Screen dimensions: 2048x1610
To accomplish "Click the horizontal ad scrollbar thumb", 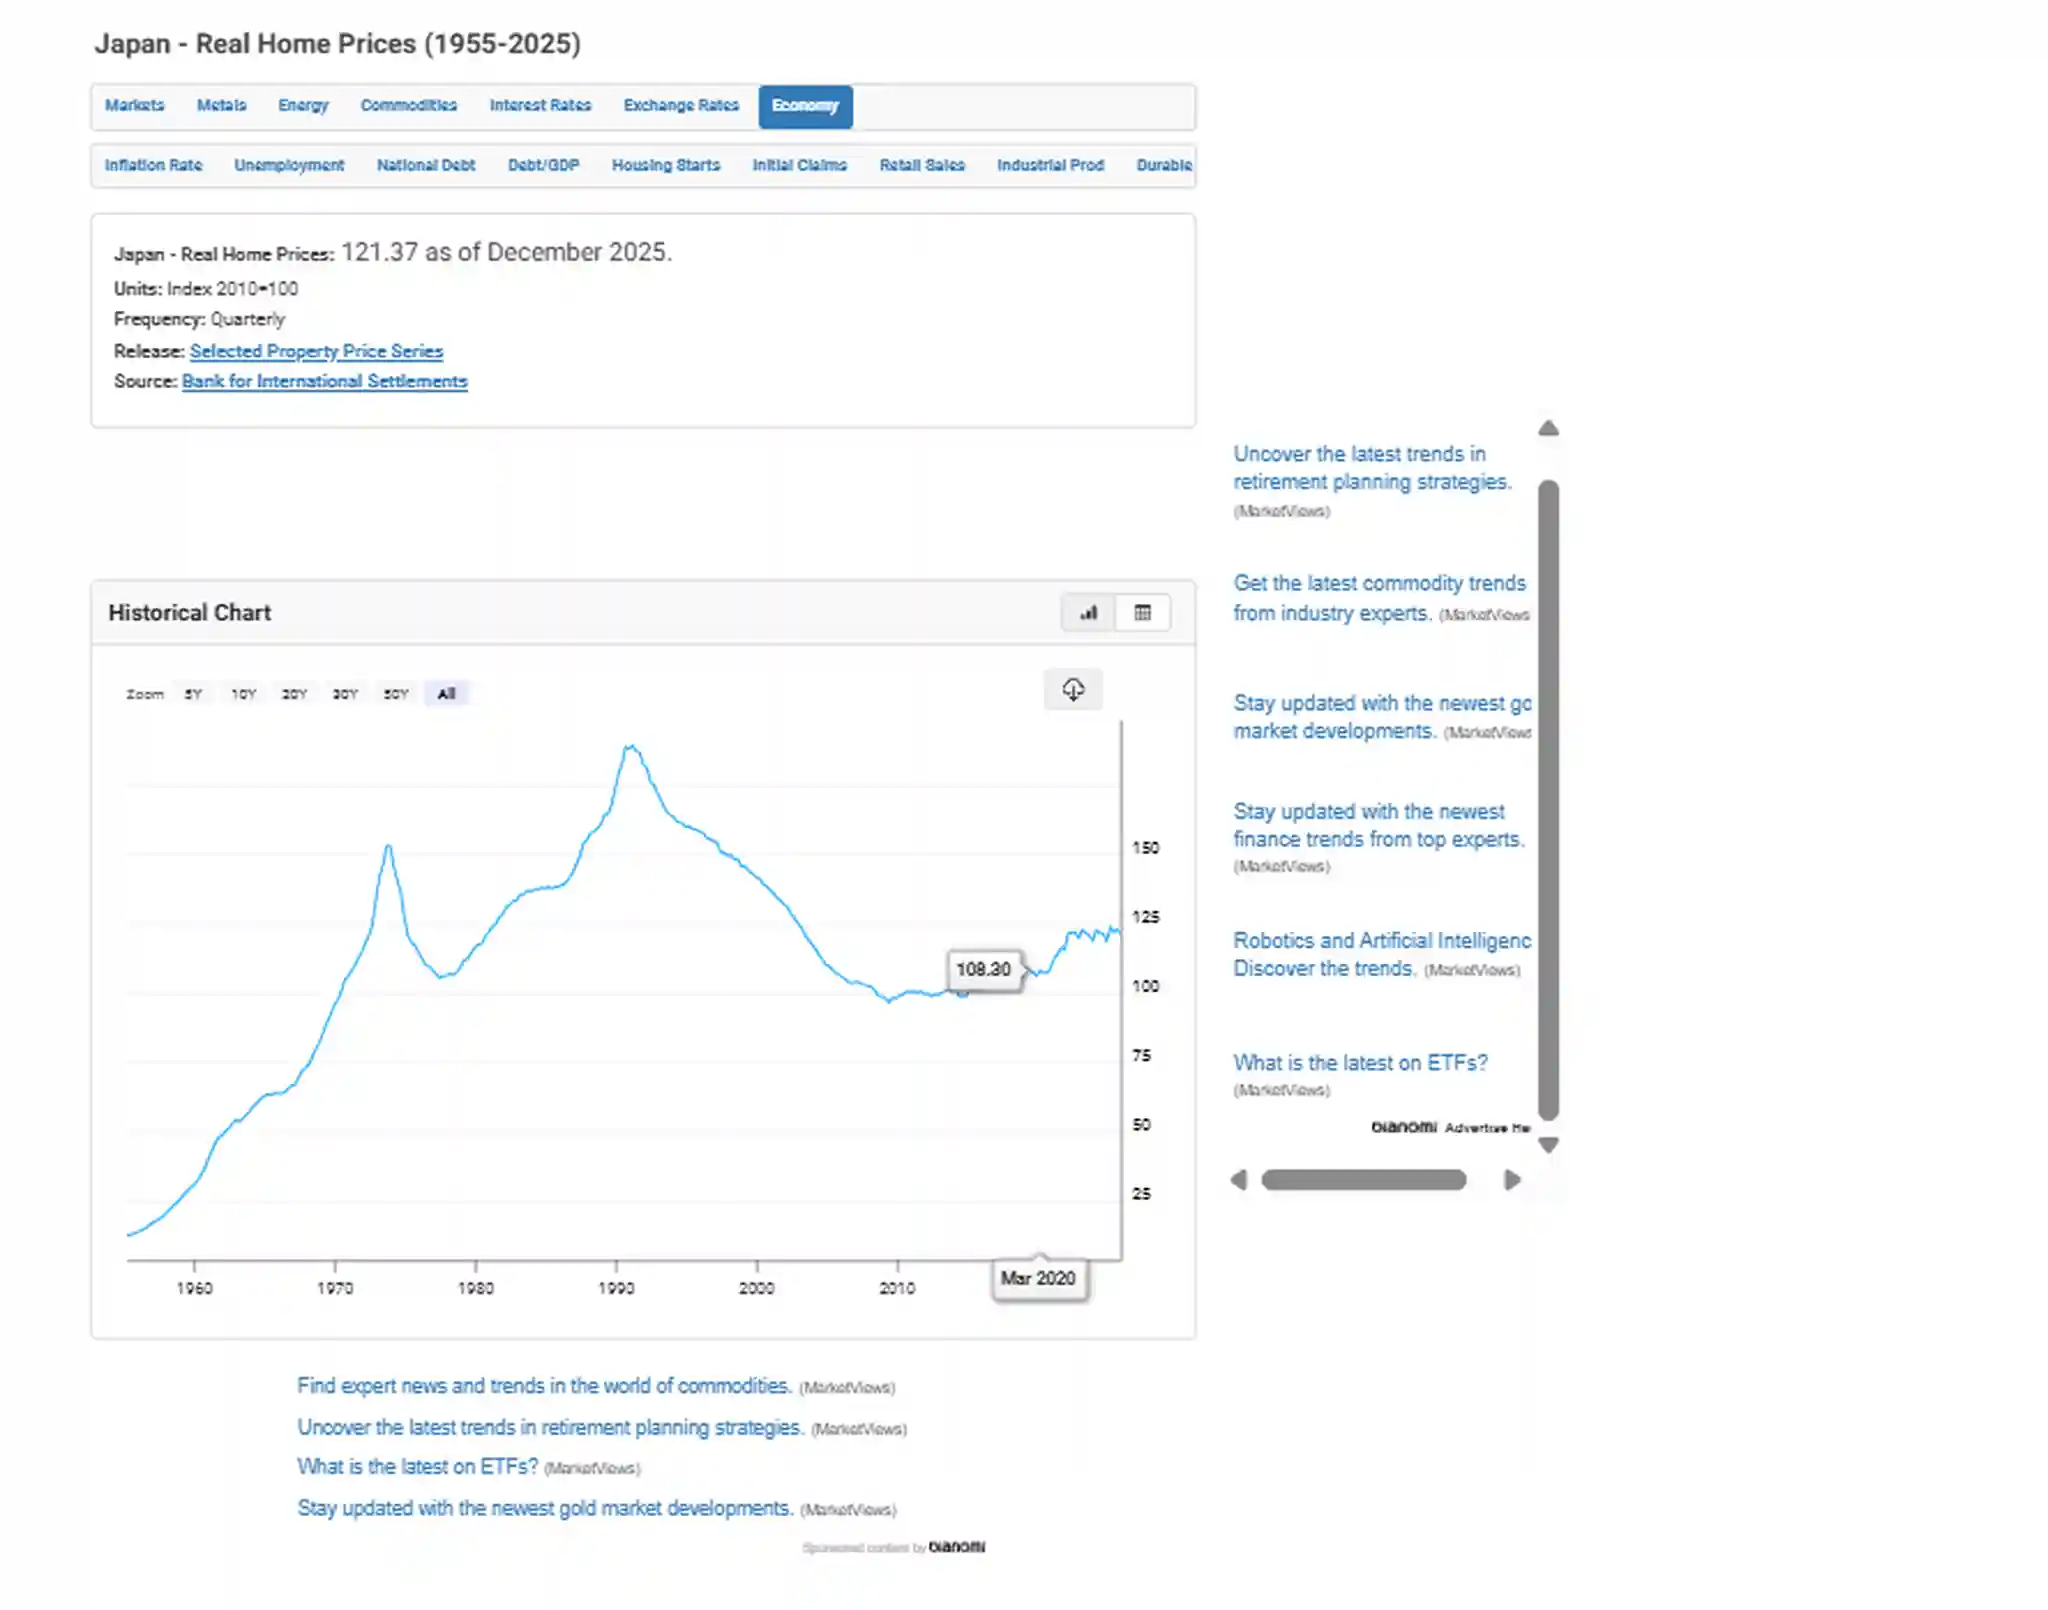I will pos(1364,1180).
